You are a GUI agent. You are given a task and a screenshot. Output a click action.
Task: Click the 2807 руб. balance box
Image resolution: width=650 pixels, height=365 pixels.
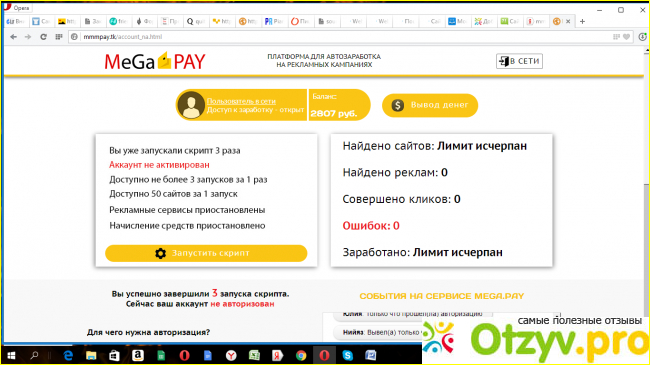tap(339, 105)
